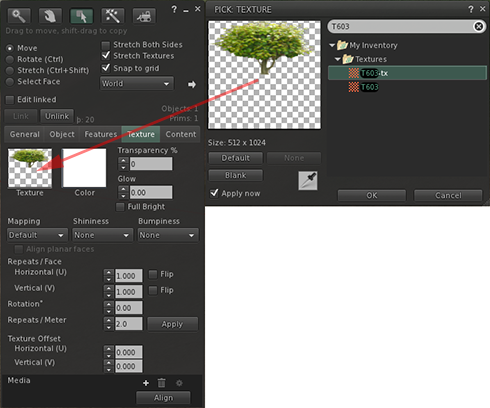
Task: Click the Blank texture button
Action: (x=236, y=175)
